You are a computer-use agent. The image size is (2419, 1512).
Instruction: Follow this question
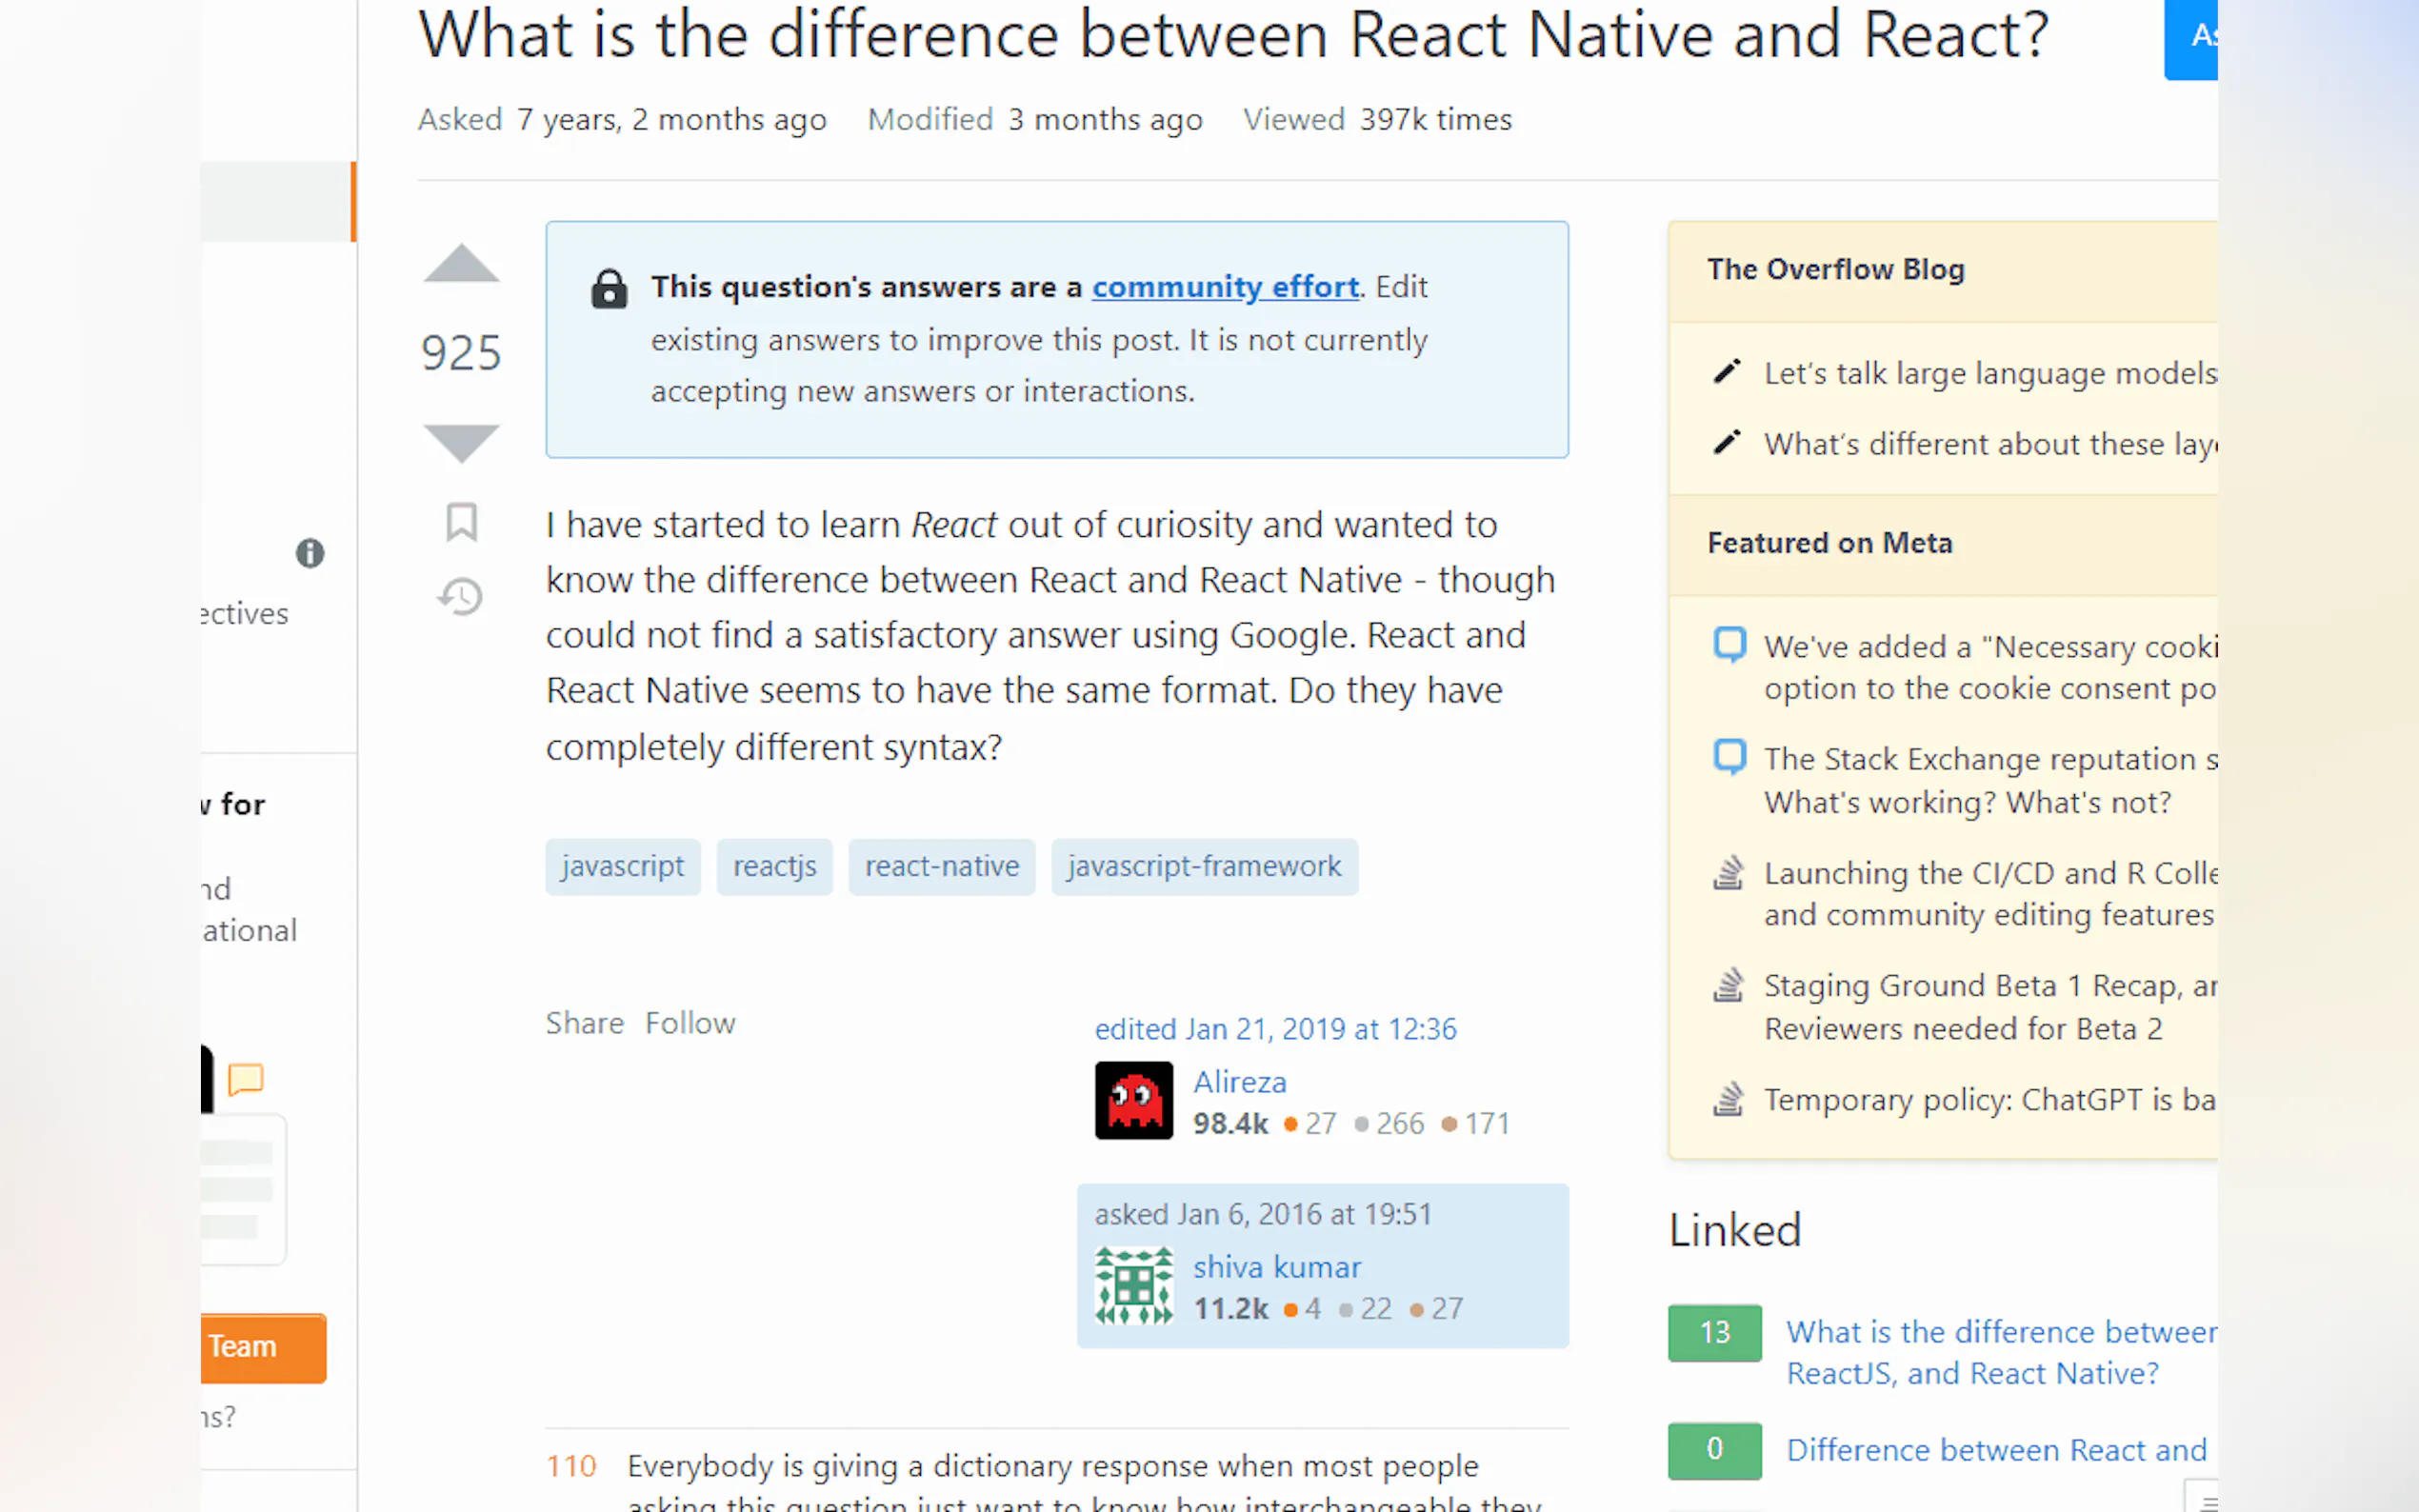[x=690, y=1023]
